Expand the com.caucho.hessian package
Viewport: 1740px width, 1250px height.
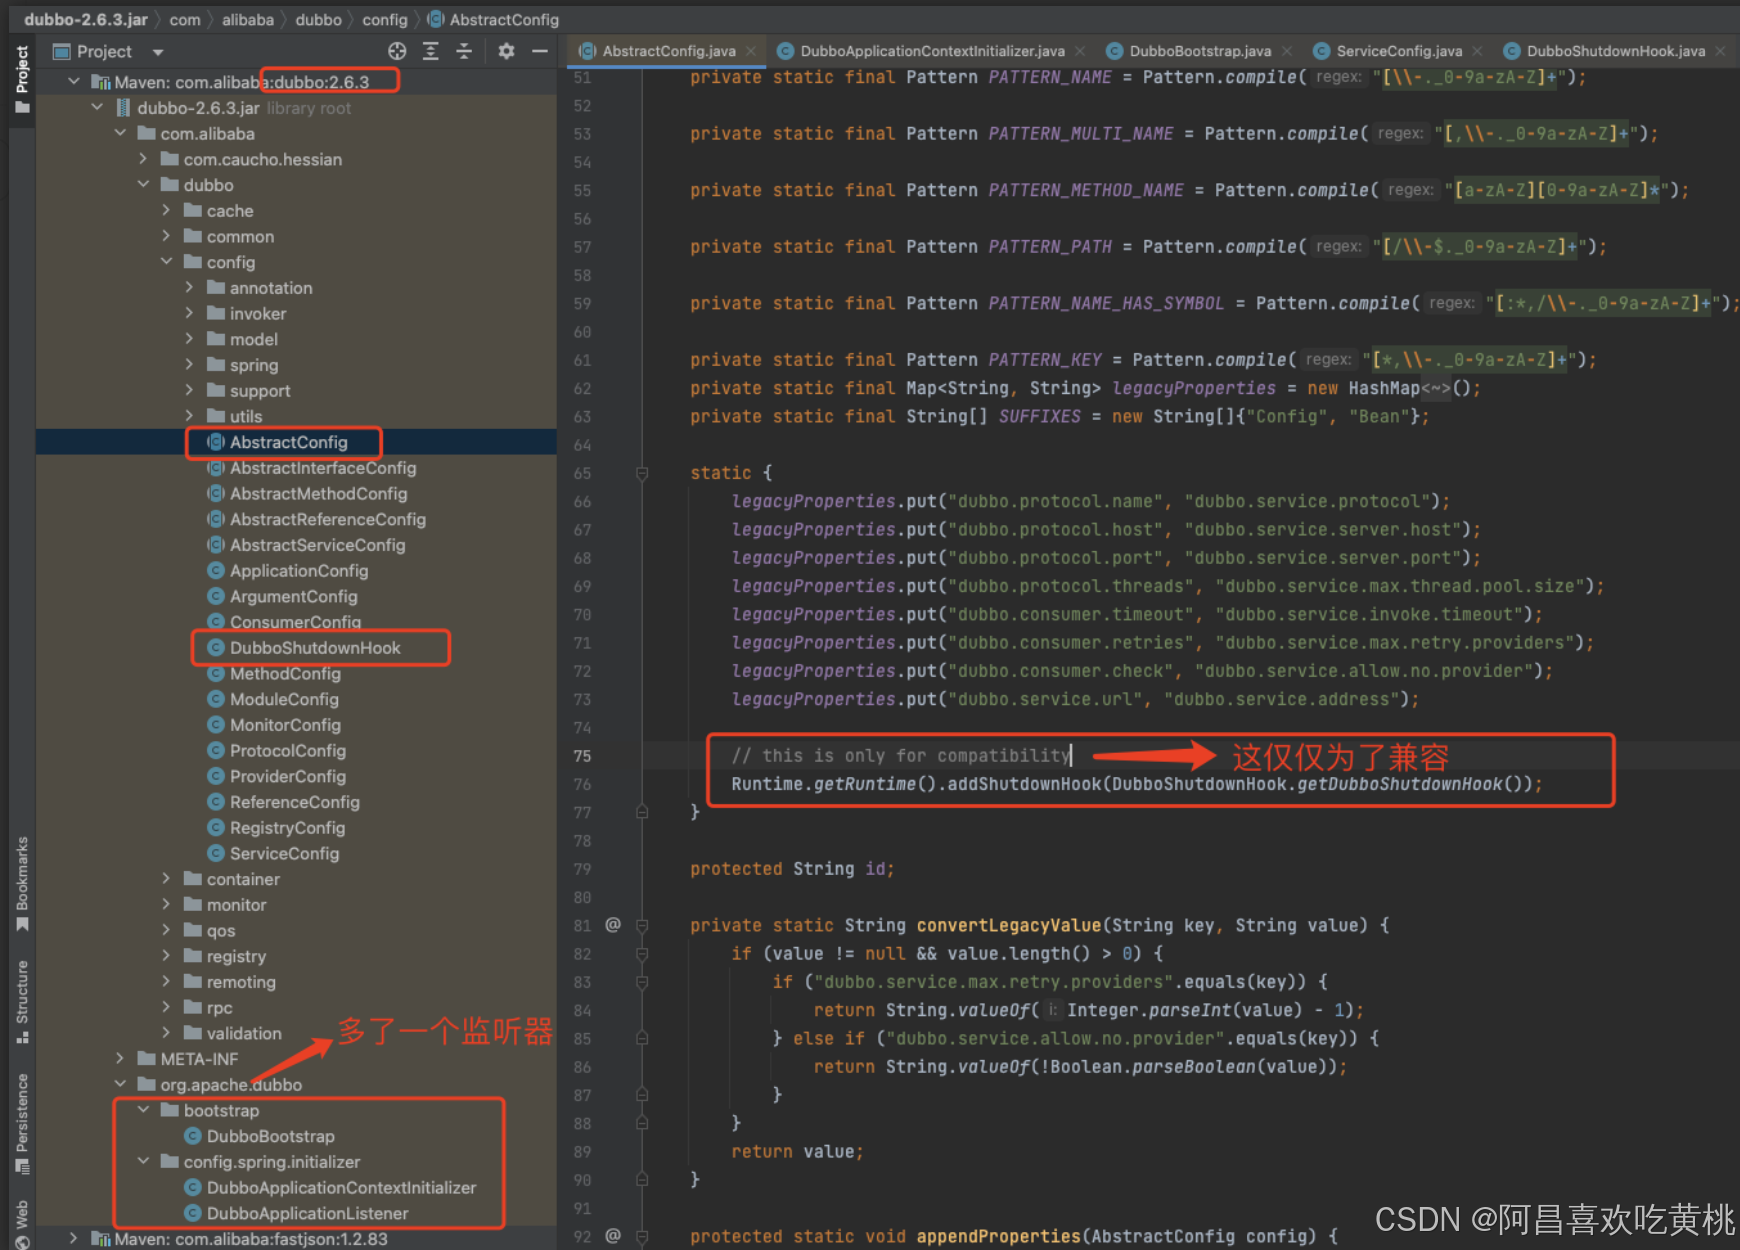pos(143,159)
